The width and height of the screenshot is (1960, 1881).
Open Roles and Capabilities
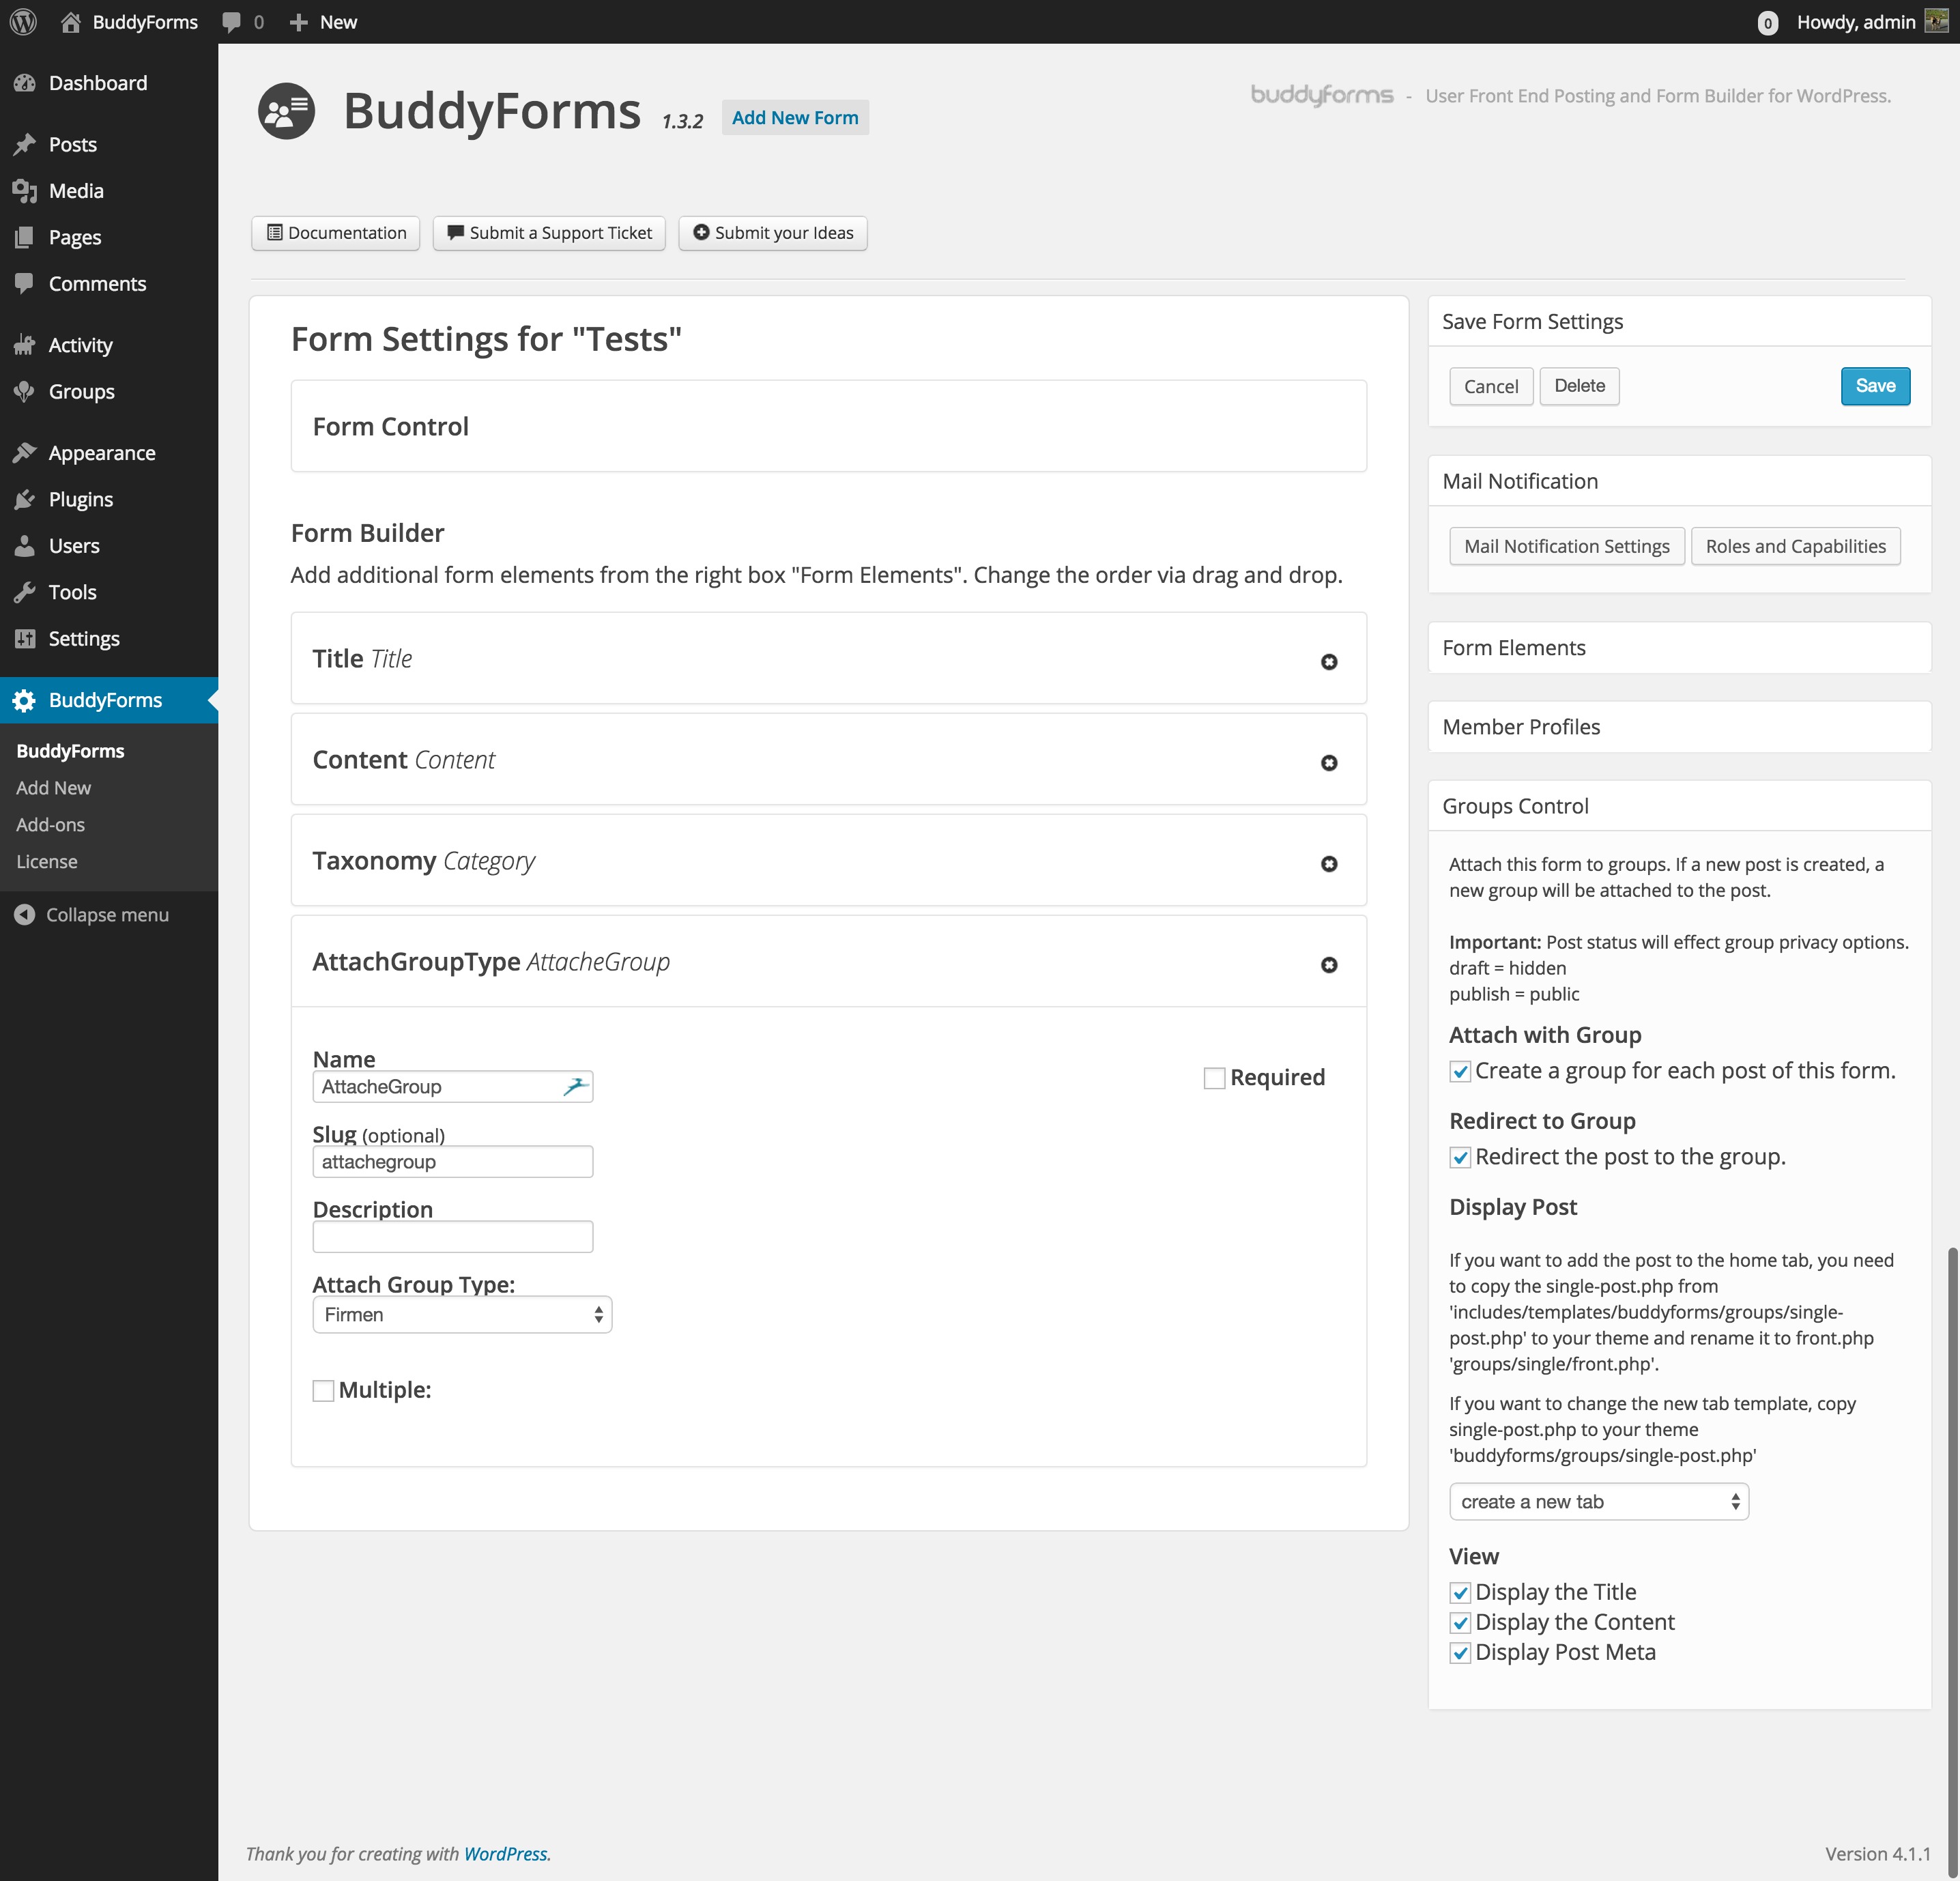pos(1795,546)
